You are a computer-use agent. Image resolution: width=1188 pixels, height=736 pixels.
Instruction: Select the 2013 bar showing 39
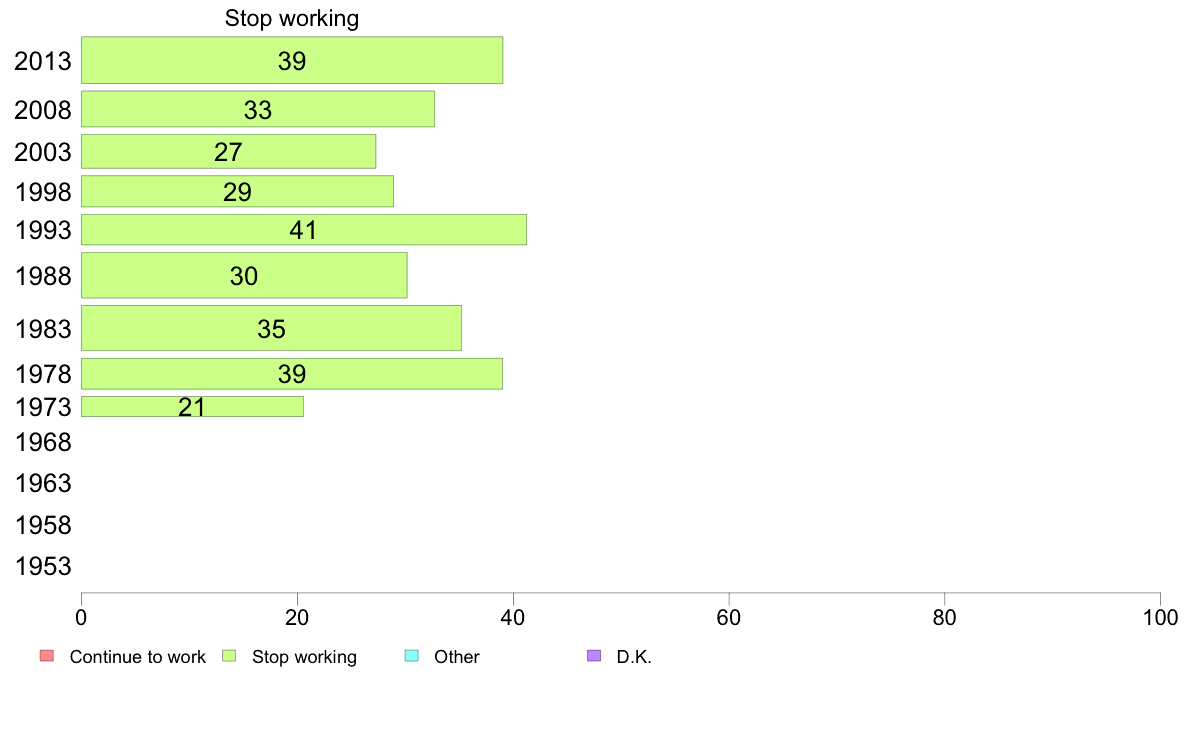292,60
